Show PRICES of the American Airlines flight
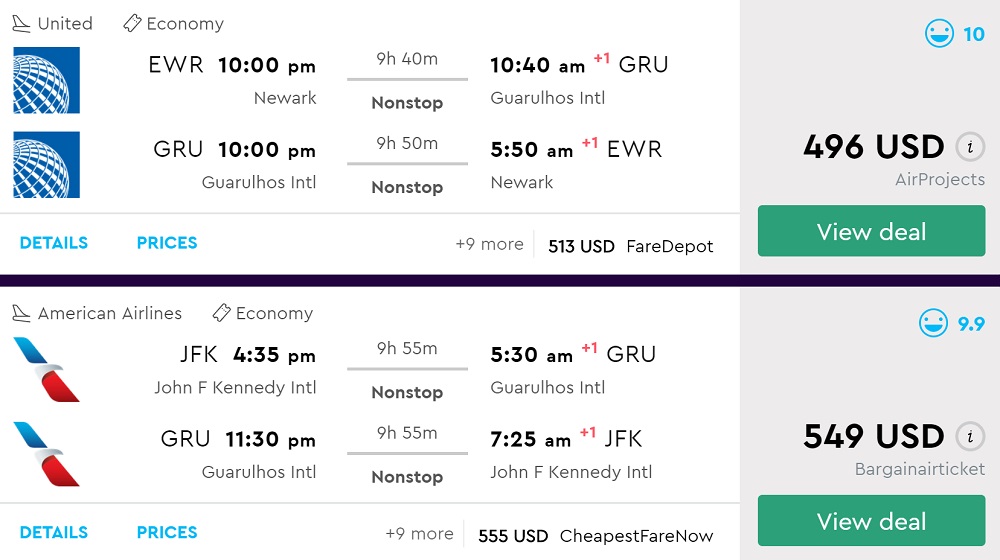 (167, 533)
